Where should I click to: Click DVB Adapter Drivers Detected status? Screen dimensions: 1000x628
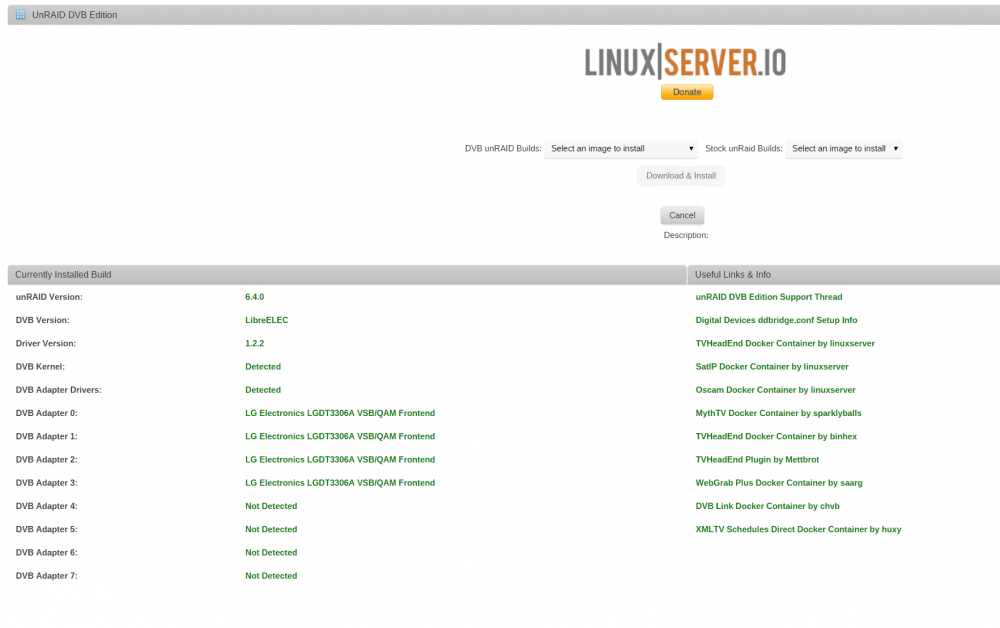coord(263,390)
